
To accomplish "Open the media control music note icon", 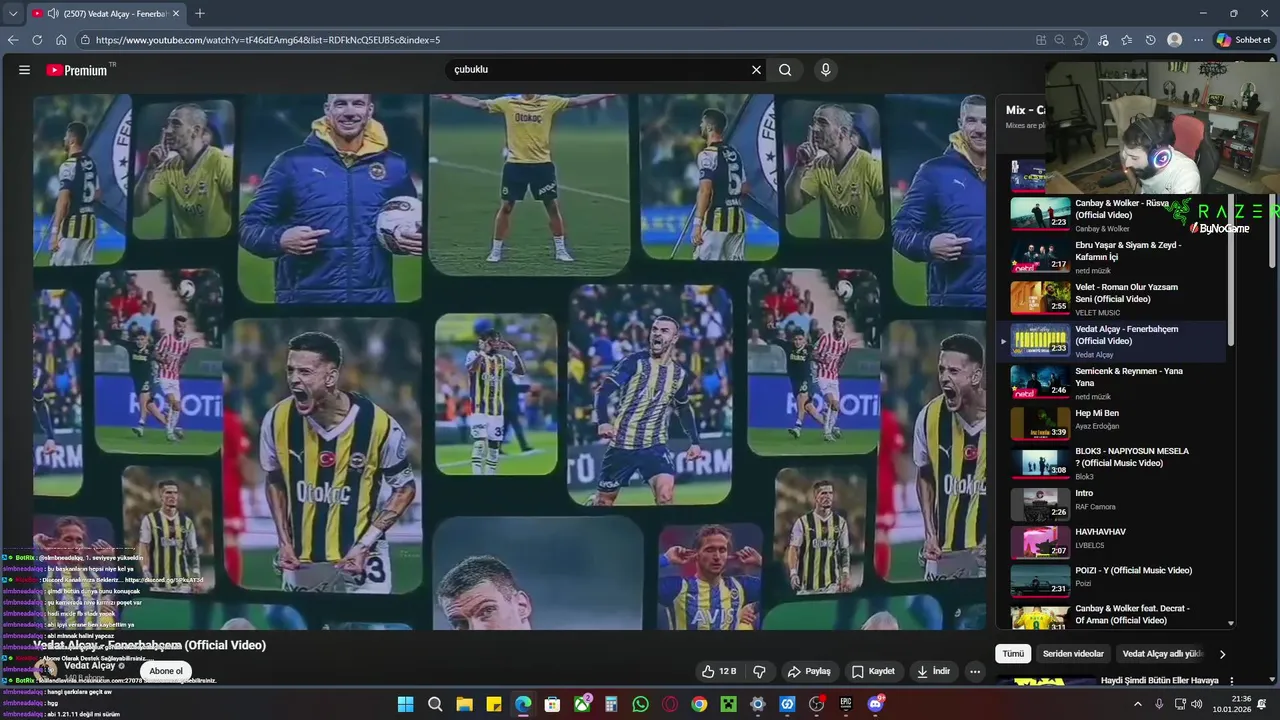I will [x=1103, y=40].
